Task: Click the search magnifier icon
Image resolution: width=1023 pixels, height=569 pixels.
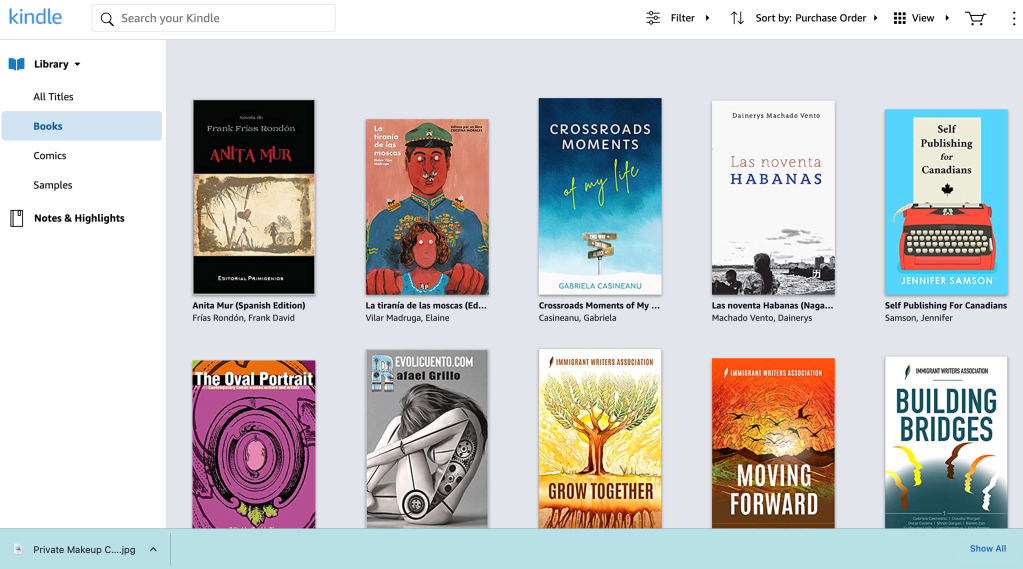Action: coord(107,19)
